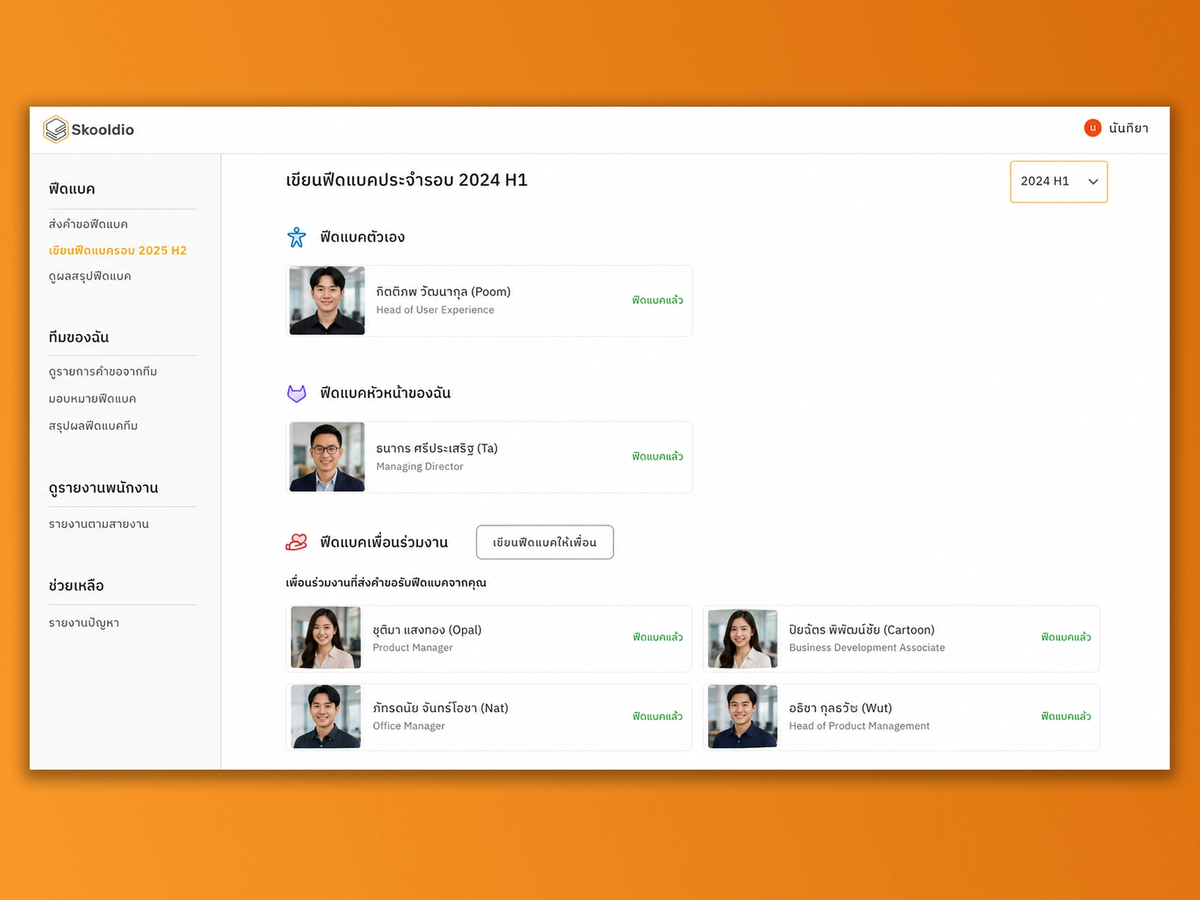
Task: Click the ฟีดแบคหัวหน้าของฉัน section heading
Action: pyautogui.click(x=385, y=394)
